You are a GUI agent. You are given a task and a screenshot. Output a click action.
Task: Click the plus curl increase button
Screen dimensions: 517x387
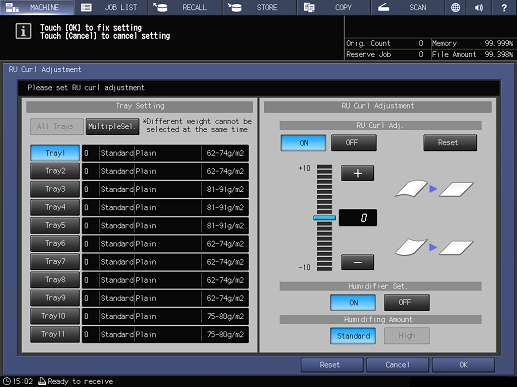click(357, 173)
